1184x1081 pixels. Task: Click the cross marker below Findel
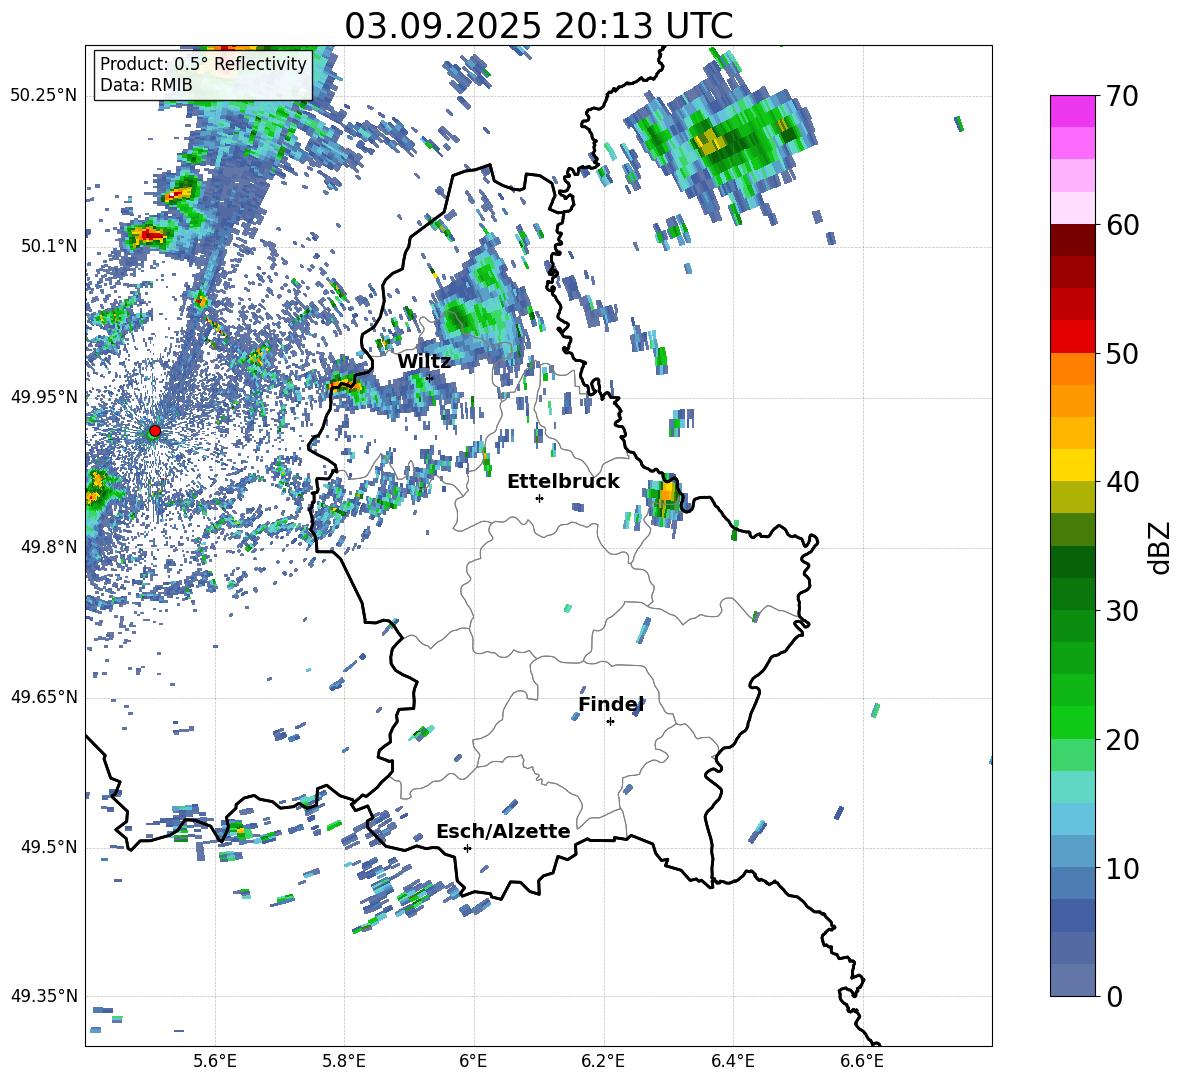(610, 722)
